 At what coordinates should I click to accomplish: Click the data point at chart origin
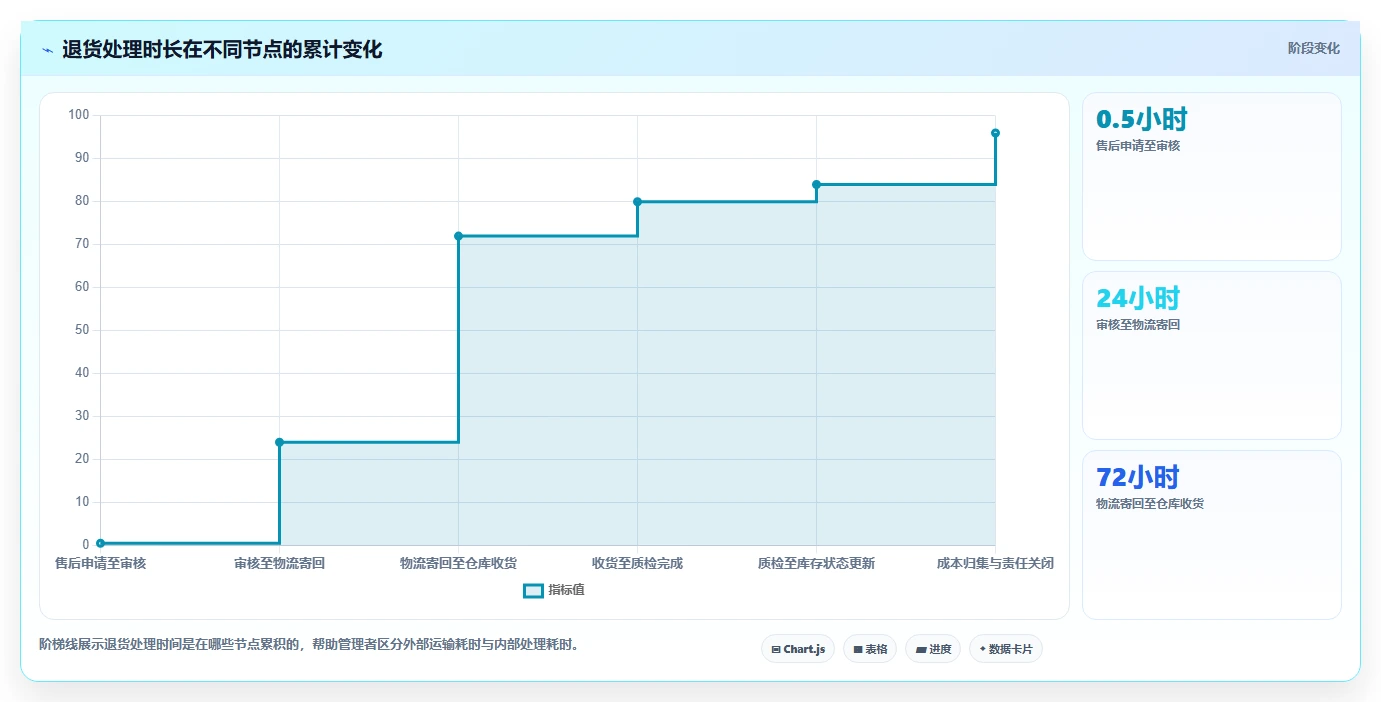tap(100, 543)
